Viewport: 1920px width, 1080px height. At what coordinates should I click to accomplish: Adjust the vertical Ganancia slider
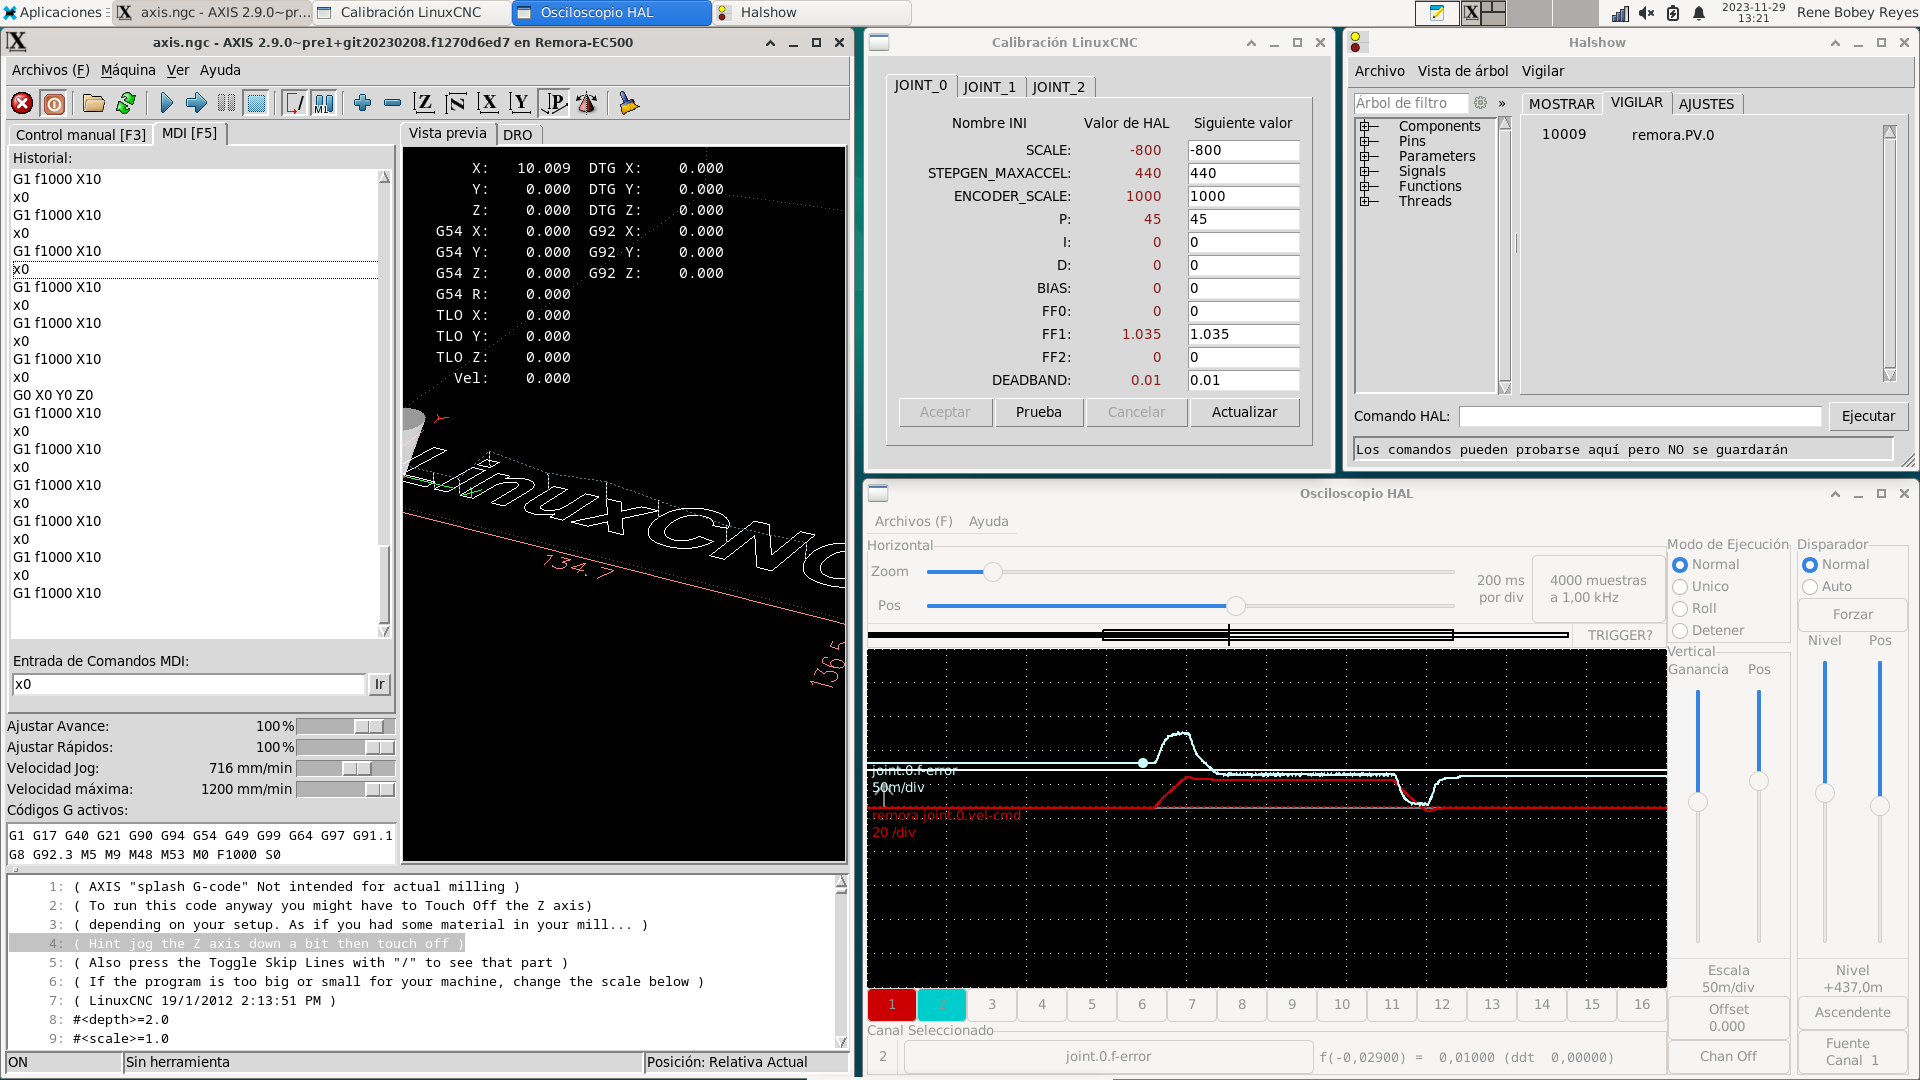pyautogui.click(x=1697, y=803)
